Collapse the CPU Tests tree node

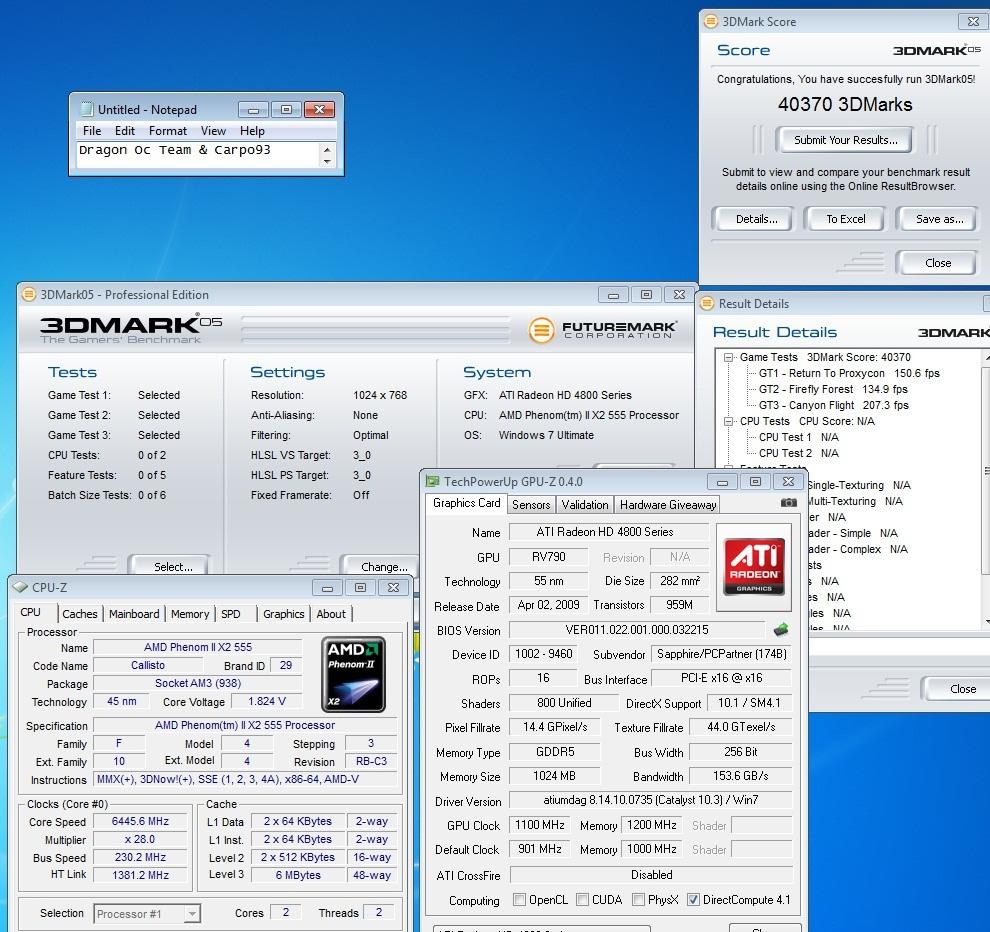[x=729, y=421]
